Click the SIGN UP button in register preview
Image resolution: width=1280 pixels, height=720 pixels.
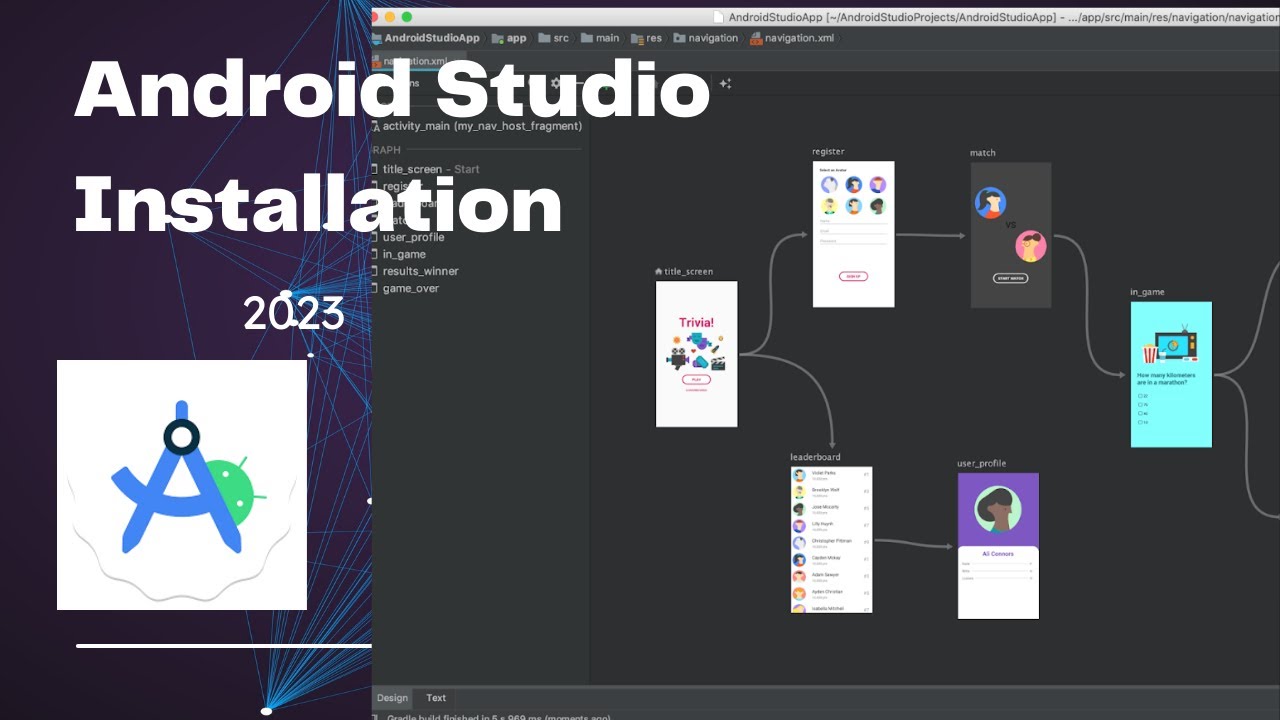click(853, 276)
